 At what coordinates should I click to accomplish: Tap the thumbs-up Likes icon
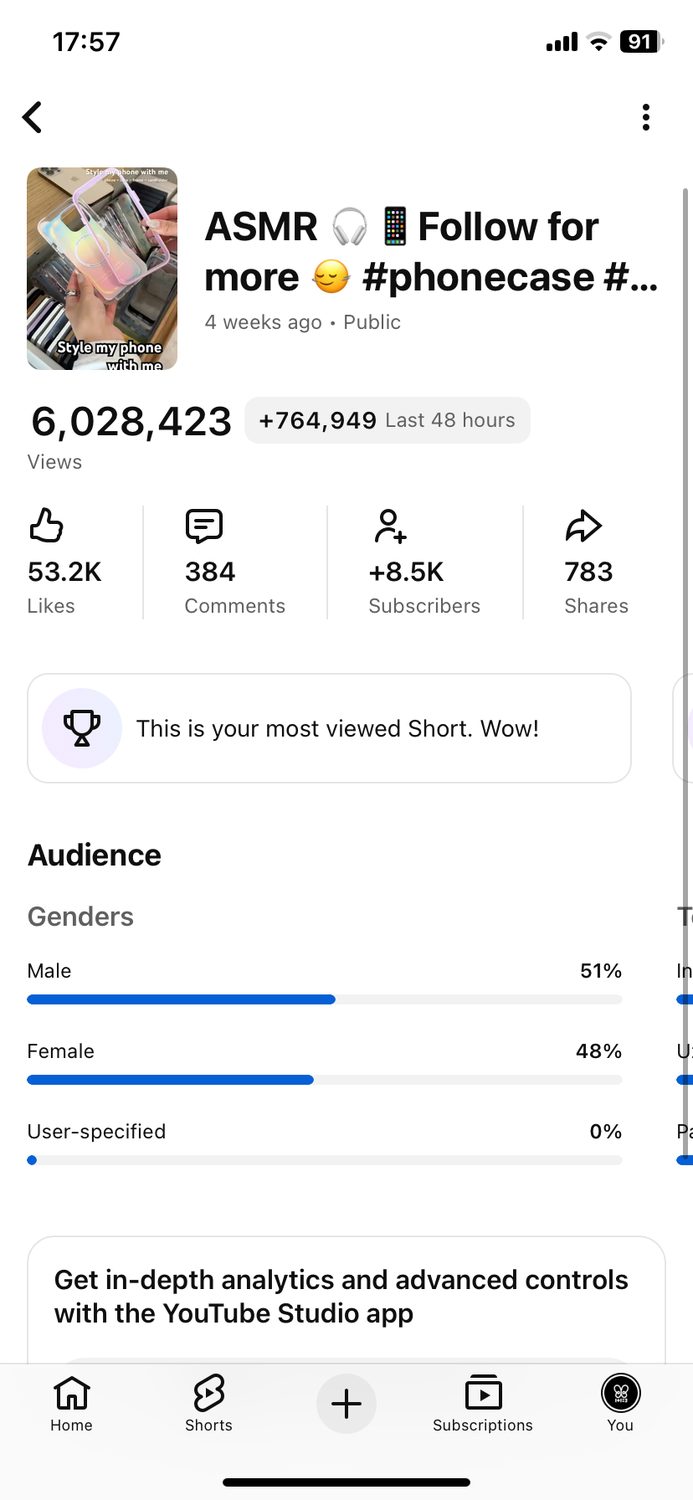click(x=46, y=526)
